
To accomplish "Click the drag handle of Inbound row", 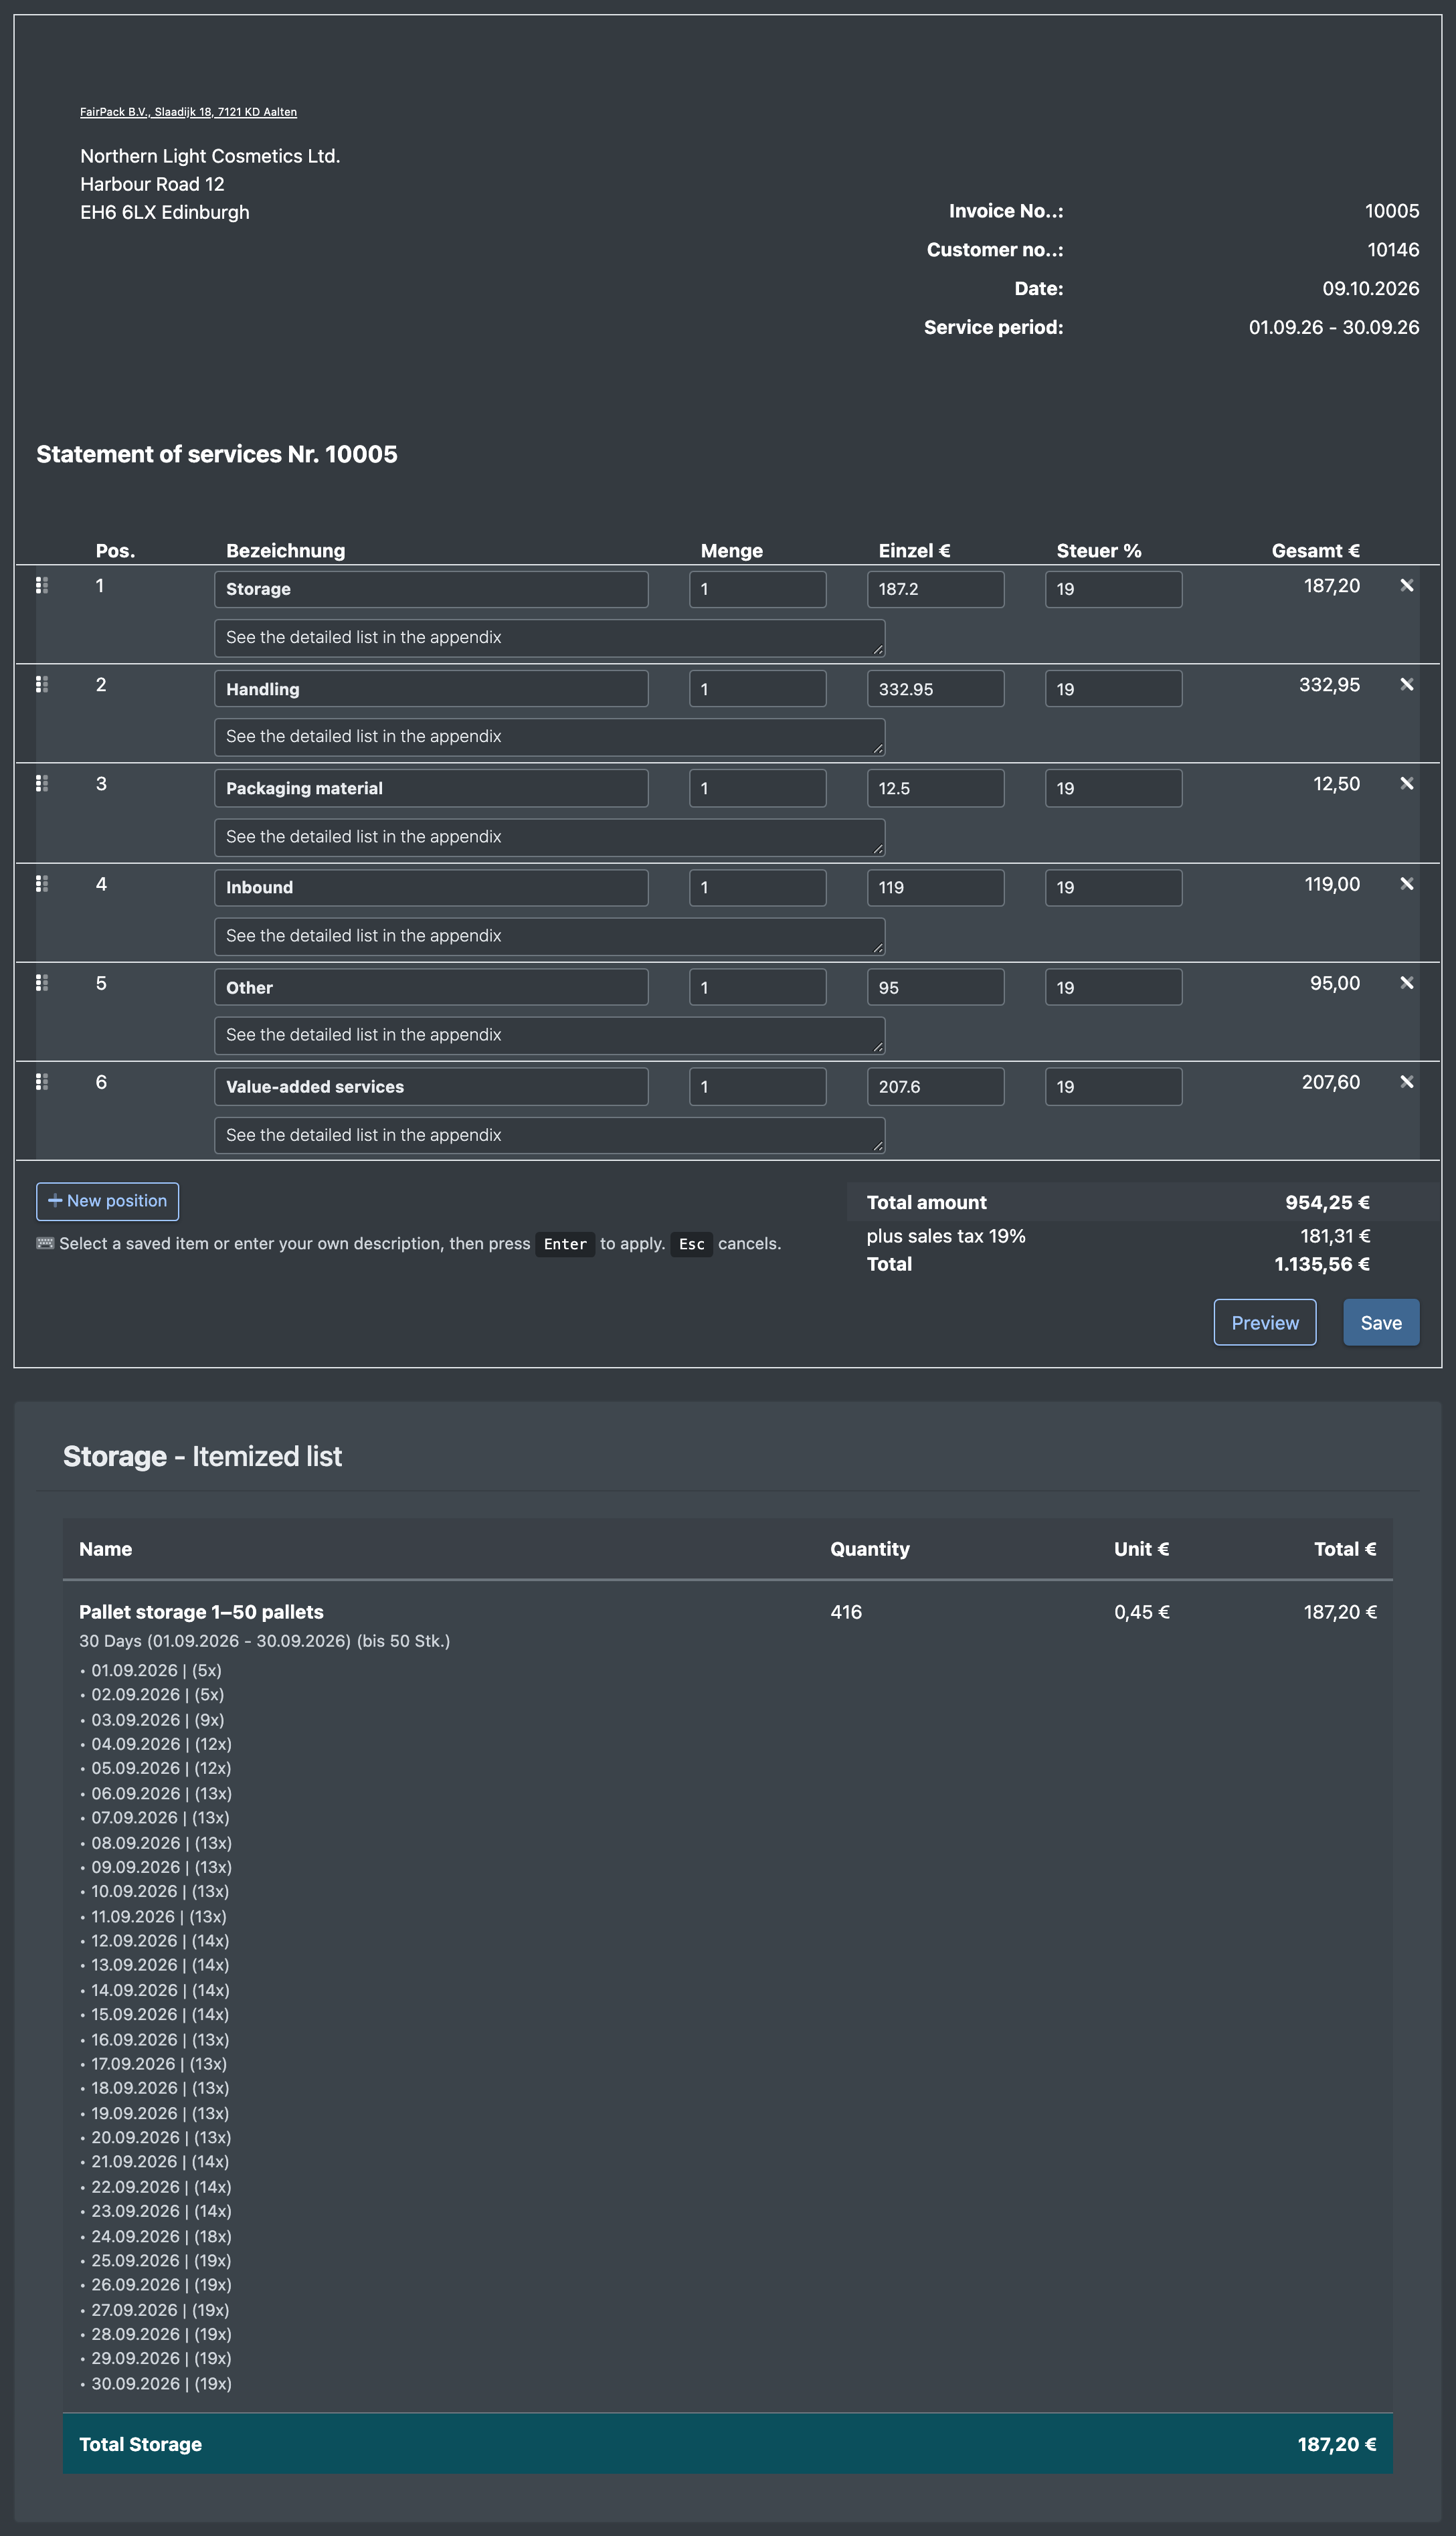I will tap(42, 883).
